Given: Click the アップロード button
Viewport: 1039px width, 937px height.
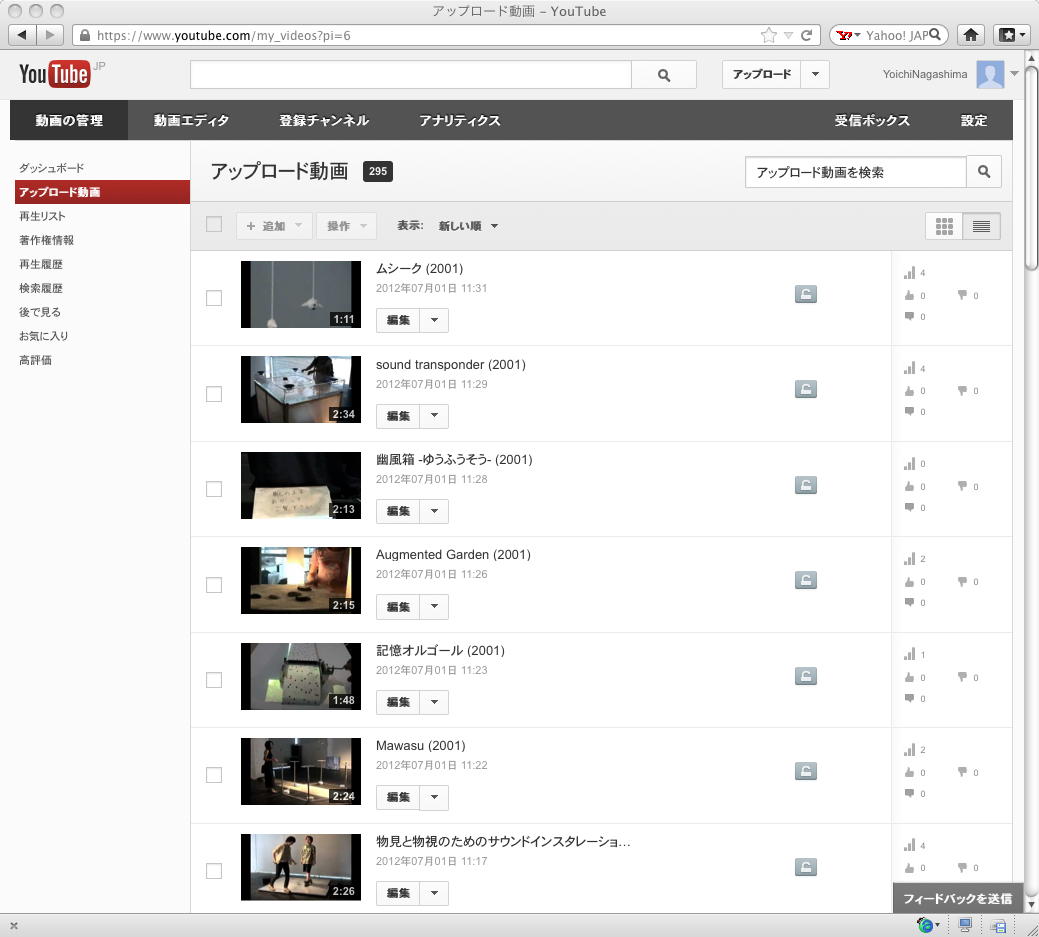Looking at the screenshot, I should 761,74.
